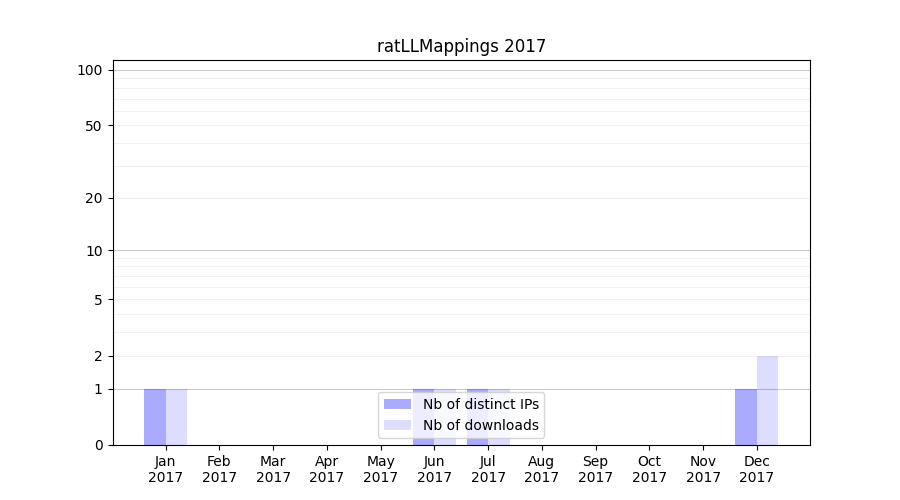Select the 'Nb of downloads' legend text
The width and height of the screenshot is (900, 500).
(481, 425)
